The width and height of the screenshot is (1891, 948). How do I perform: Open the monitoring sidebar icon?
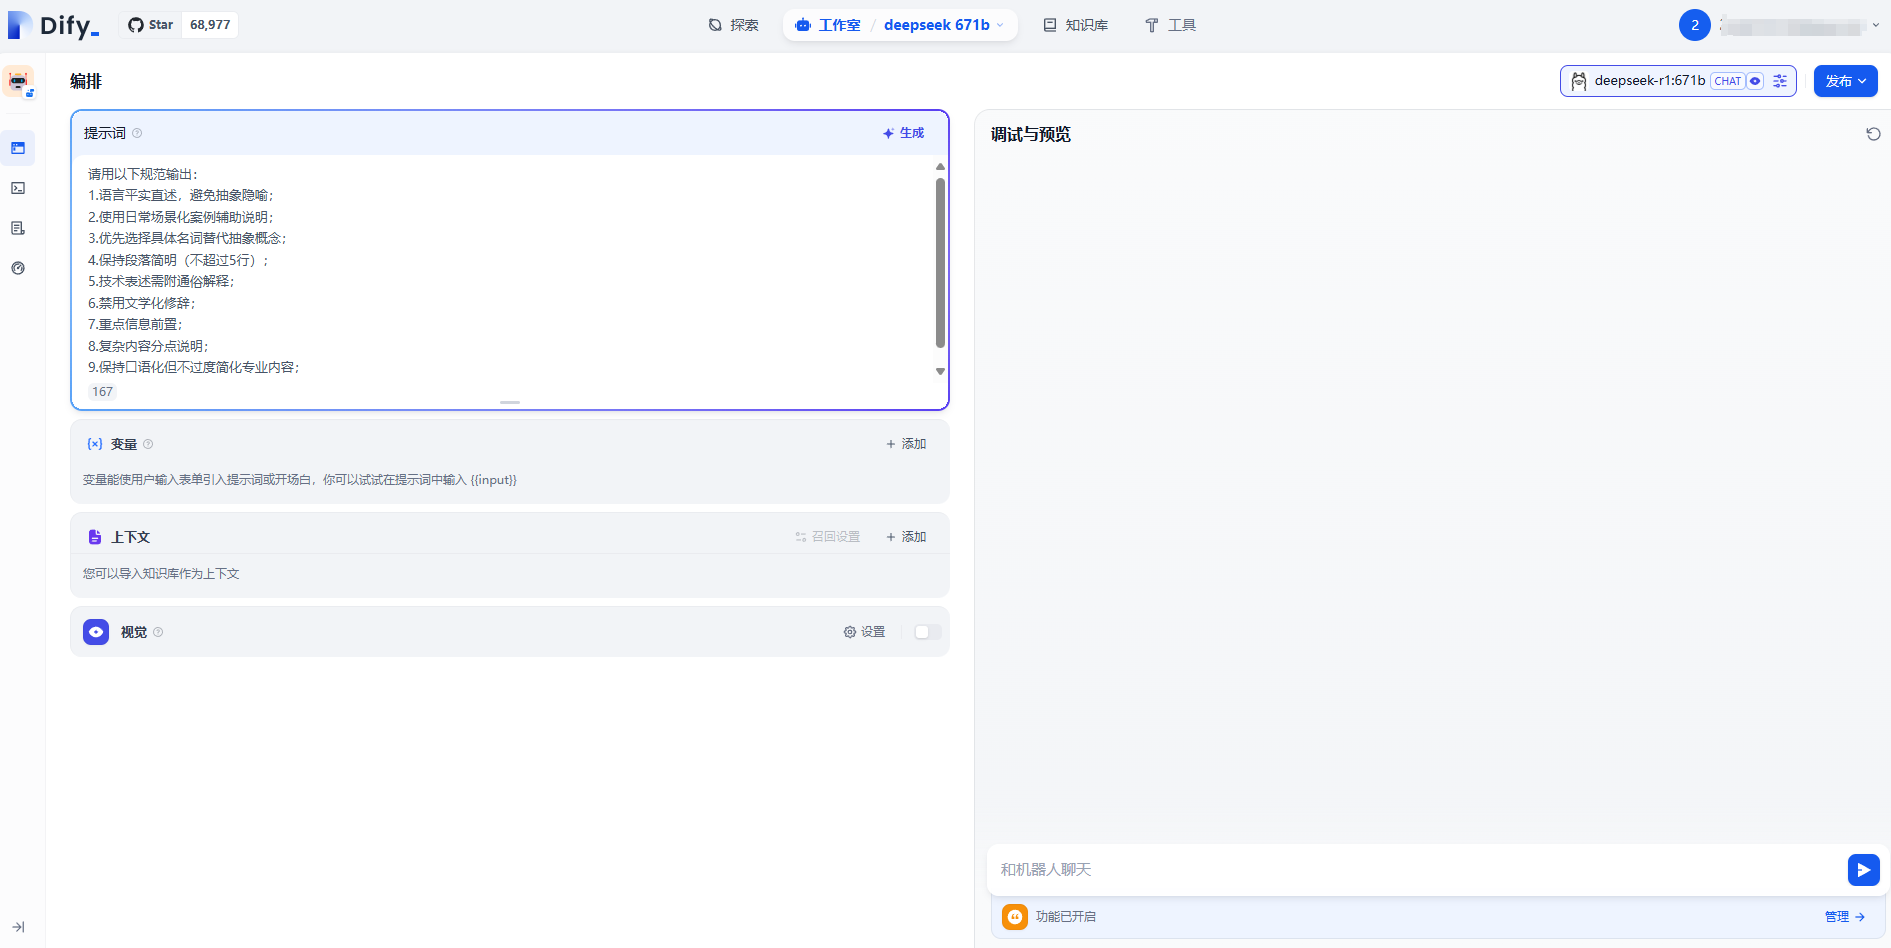(18, 268)
